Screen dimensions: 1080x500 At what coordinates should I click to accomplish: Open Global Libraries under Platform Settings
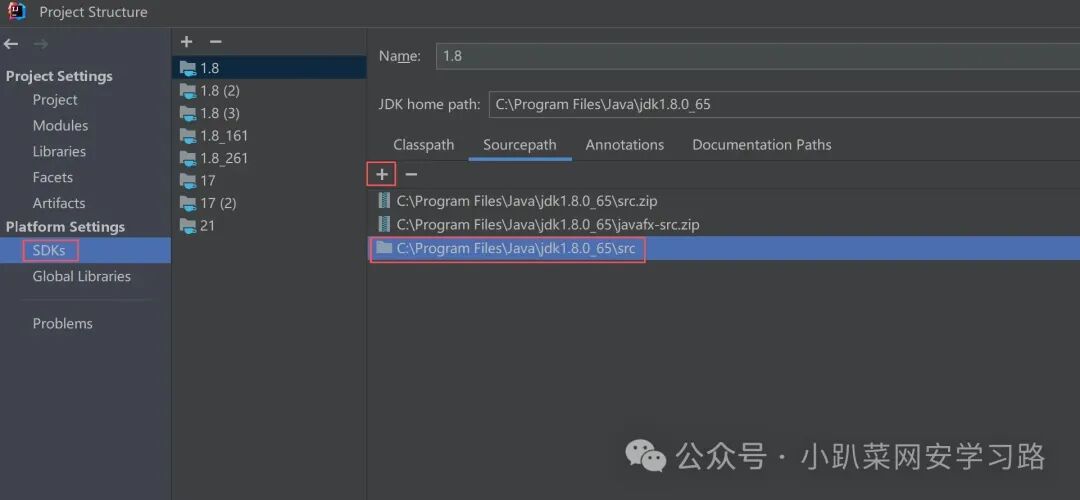81,276
